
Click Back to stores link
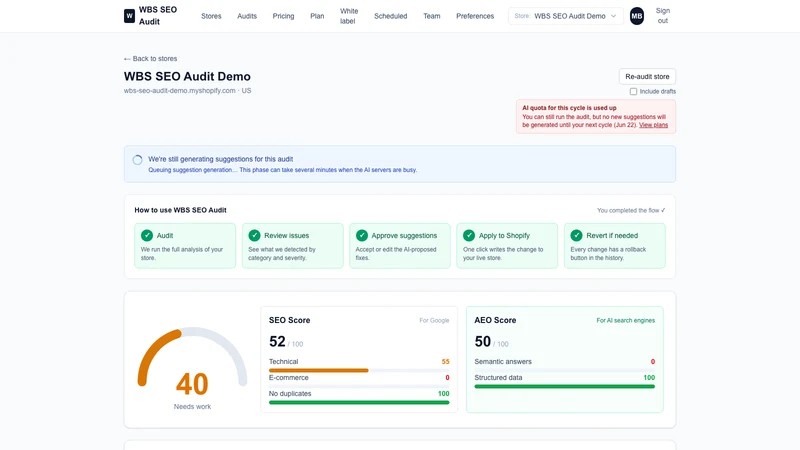tap(151, 59)
